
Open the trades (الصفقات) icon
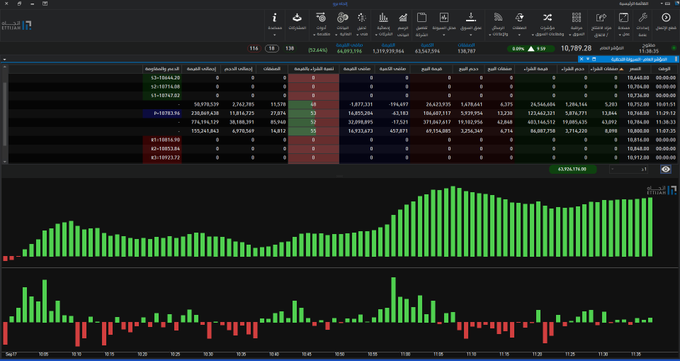point(519,17)
